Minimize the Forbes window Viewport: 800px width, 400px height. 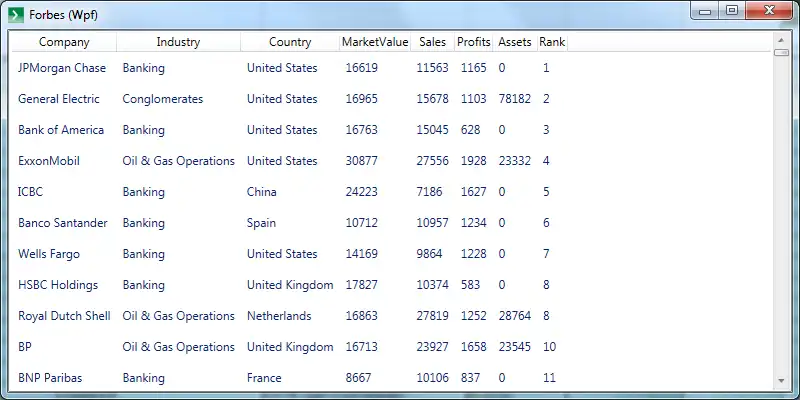[x=705, y=11]
